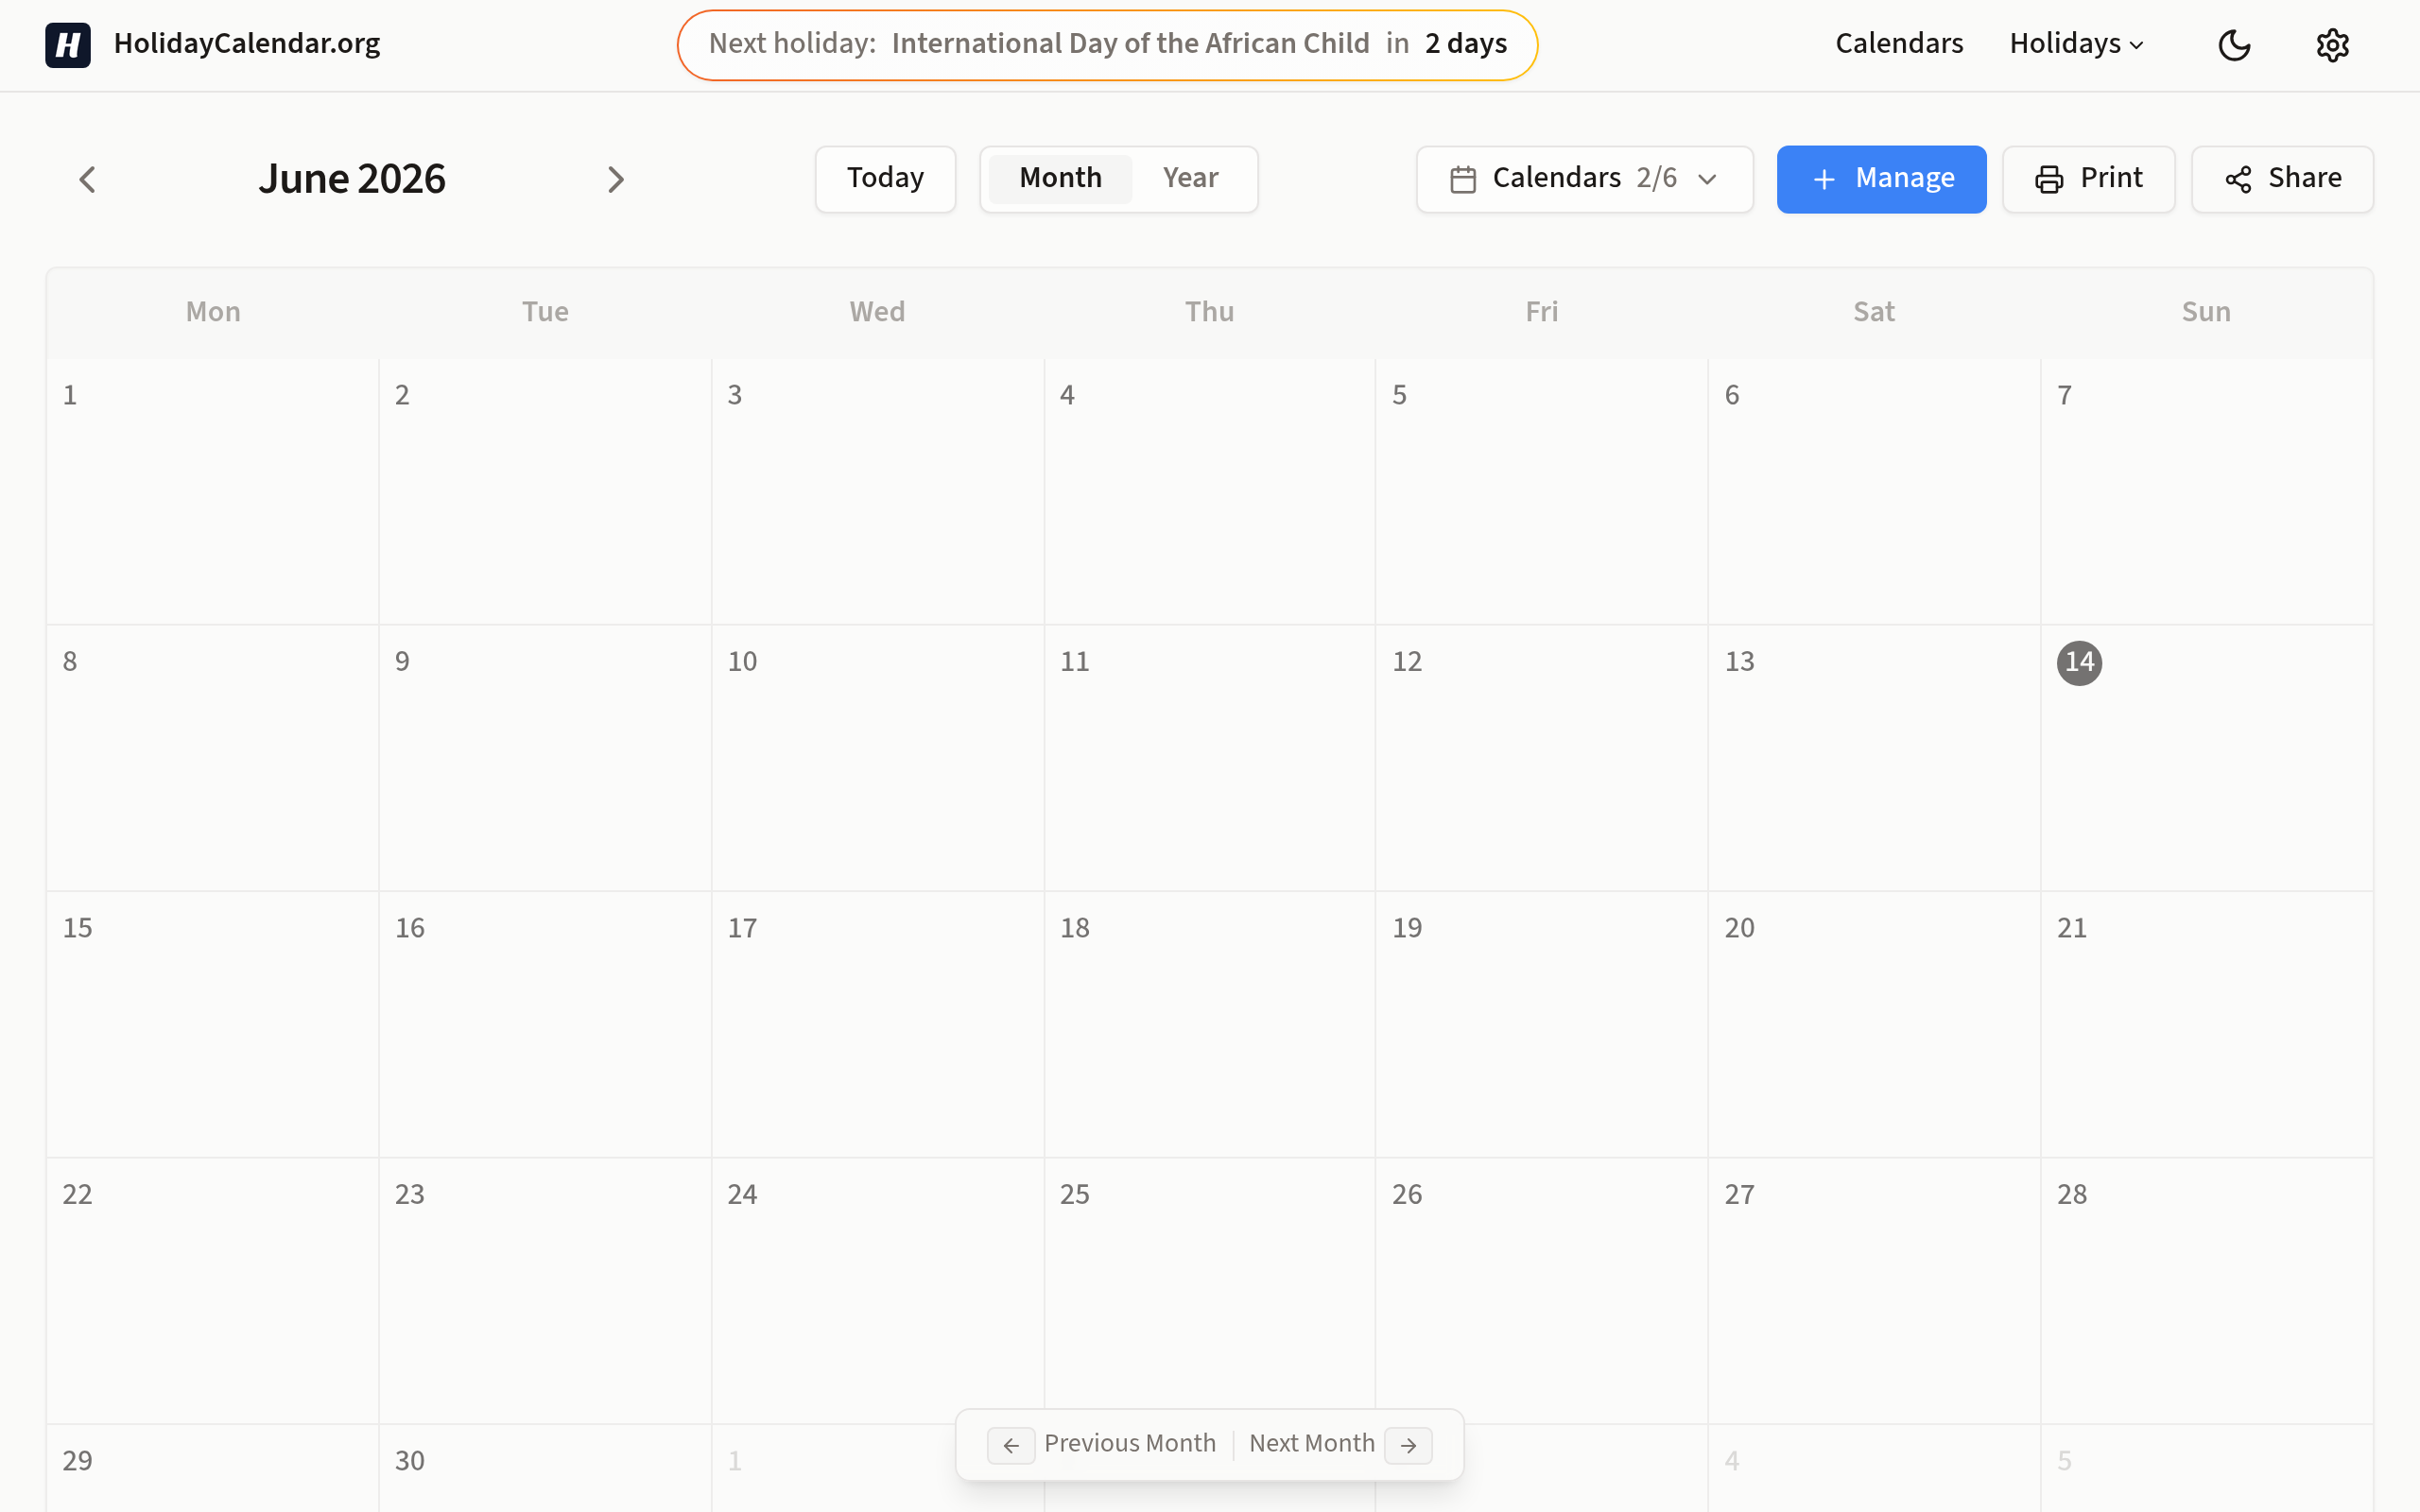Open the Calendars link in the top navigation

[1899, 44]
